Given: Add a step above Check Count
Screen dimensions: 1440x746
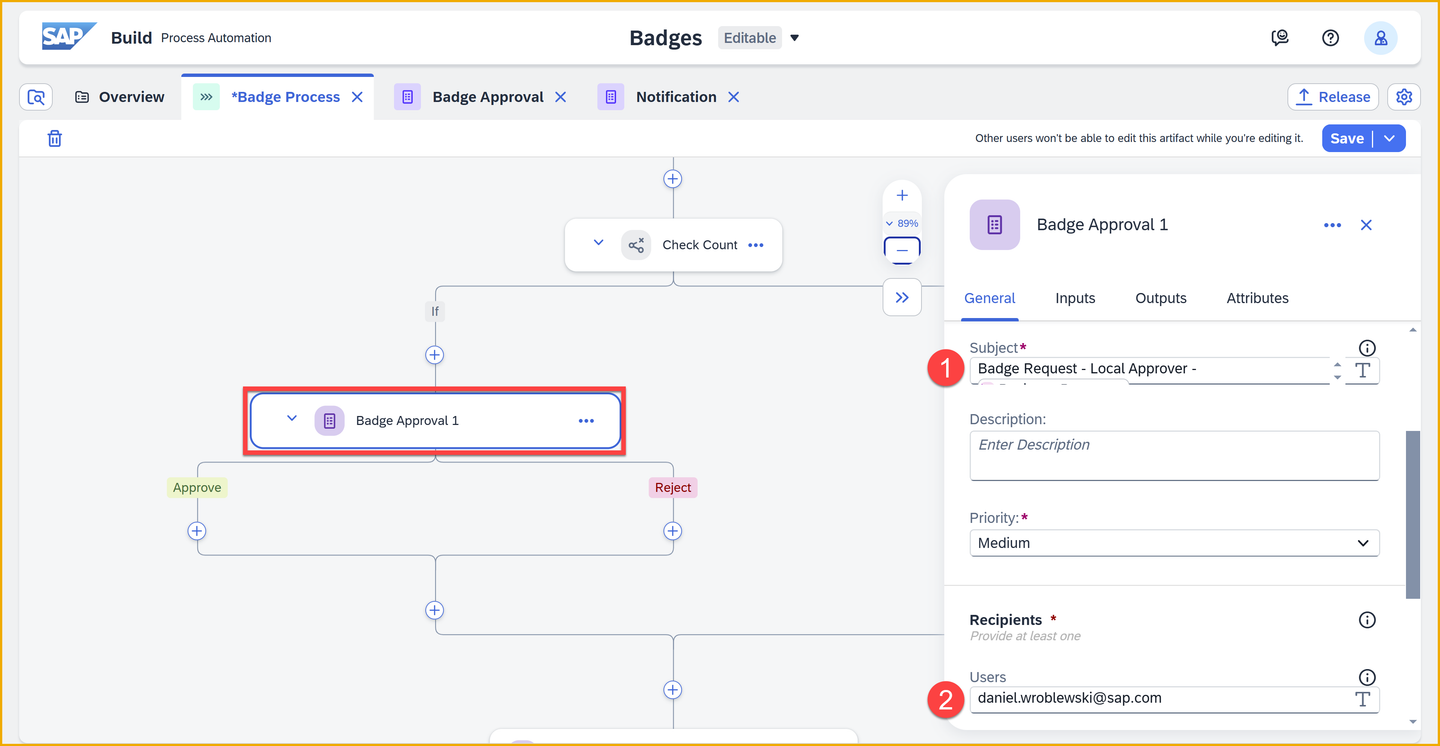Looking at the screenshot, I should (x=673, y=179).
